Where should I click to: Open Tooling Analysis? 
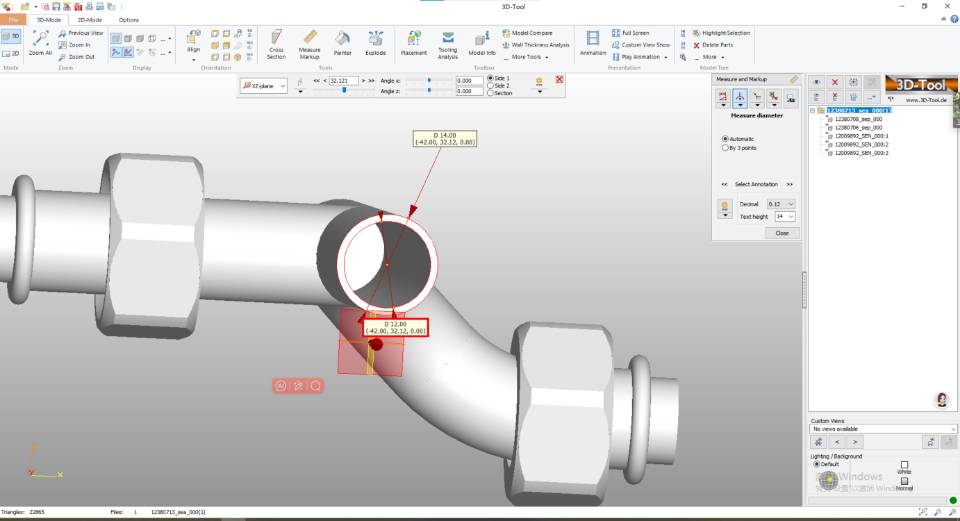click(448, 43)
